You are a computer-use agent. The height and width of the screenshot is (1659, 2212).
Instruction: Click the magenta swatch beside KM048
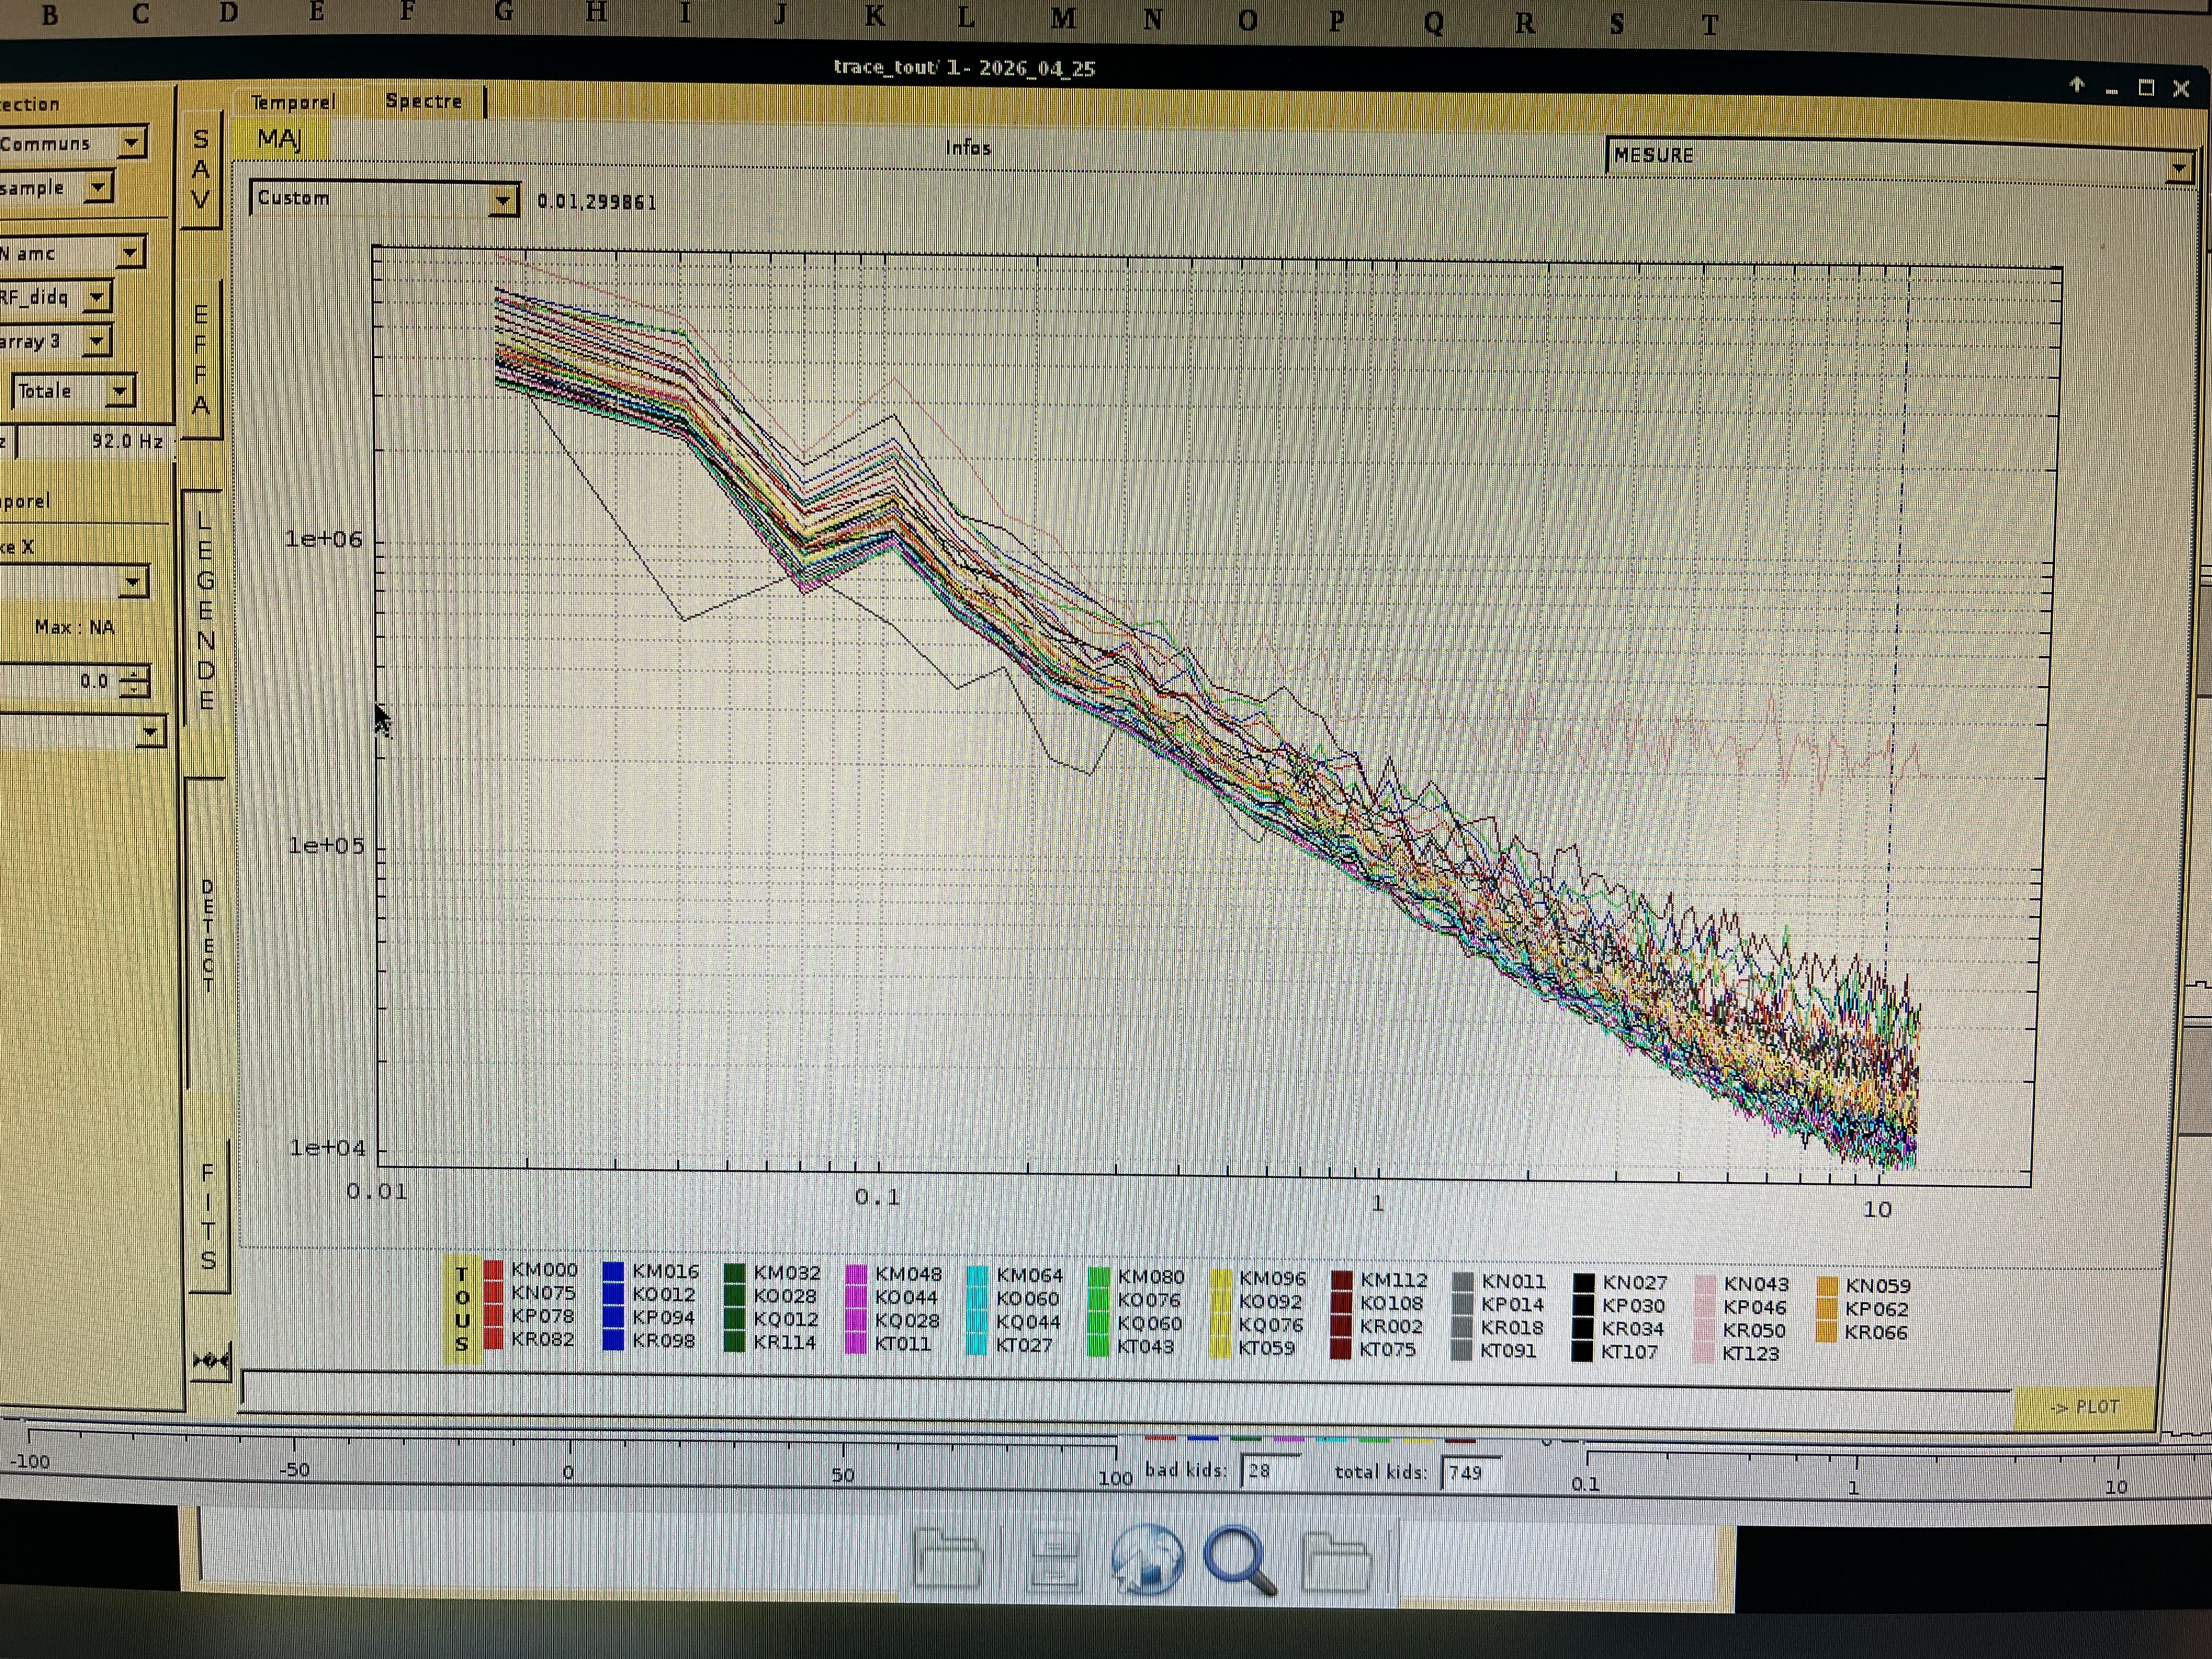[855, 1276]
